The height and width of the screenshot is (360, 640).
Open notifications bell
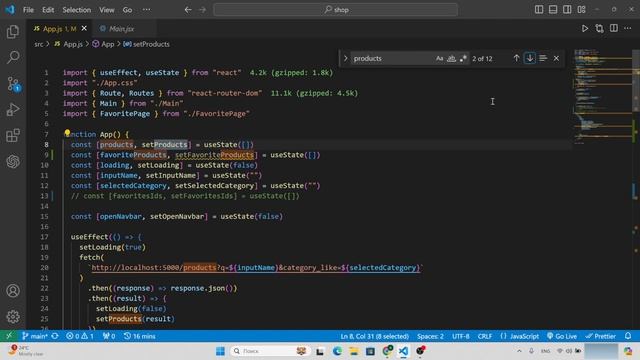(x=628, y=336)
